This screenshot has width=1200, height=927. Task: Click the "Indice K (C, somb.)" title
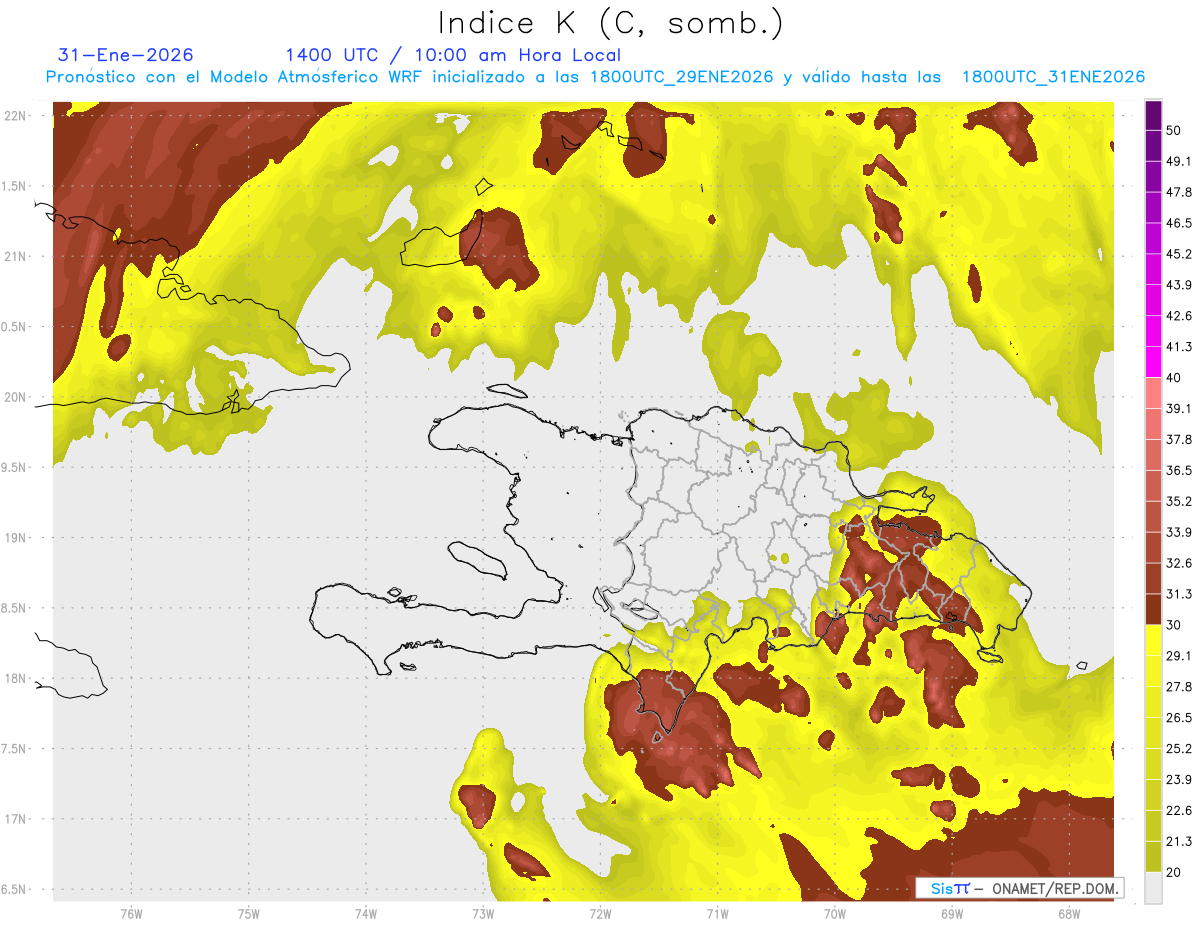click(x=610, y=23)
